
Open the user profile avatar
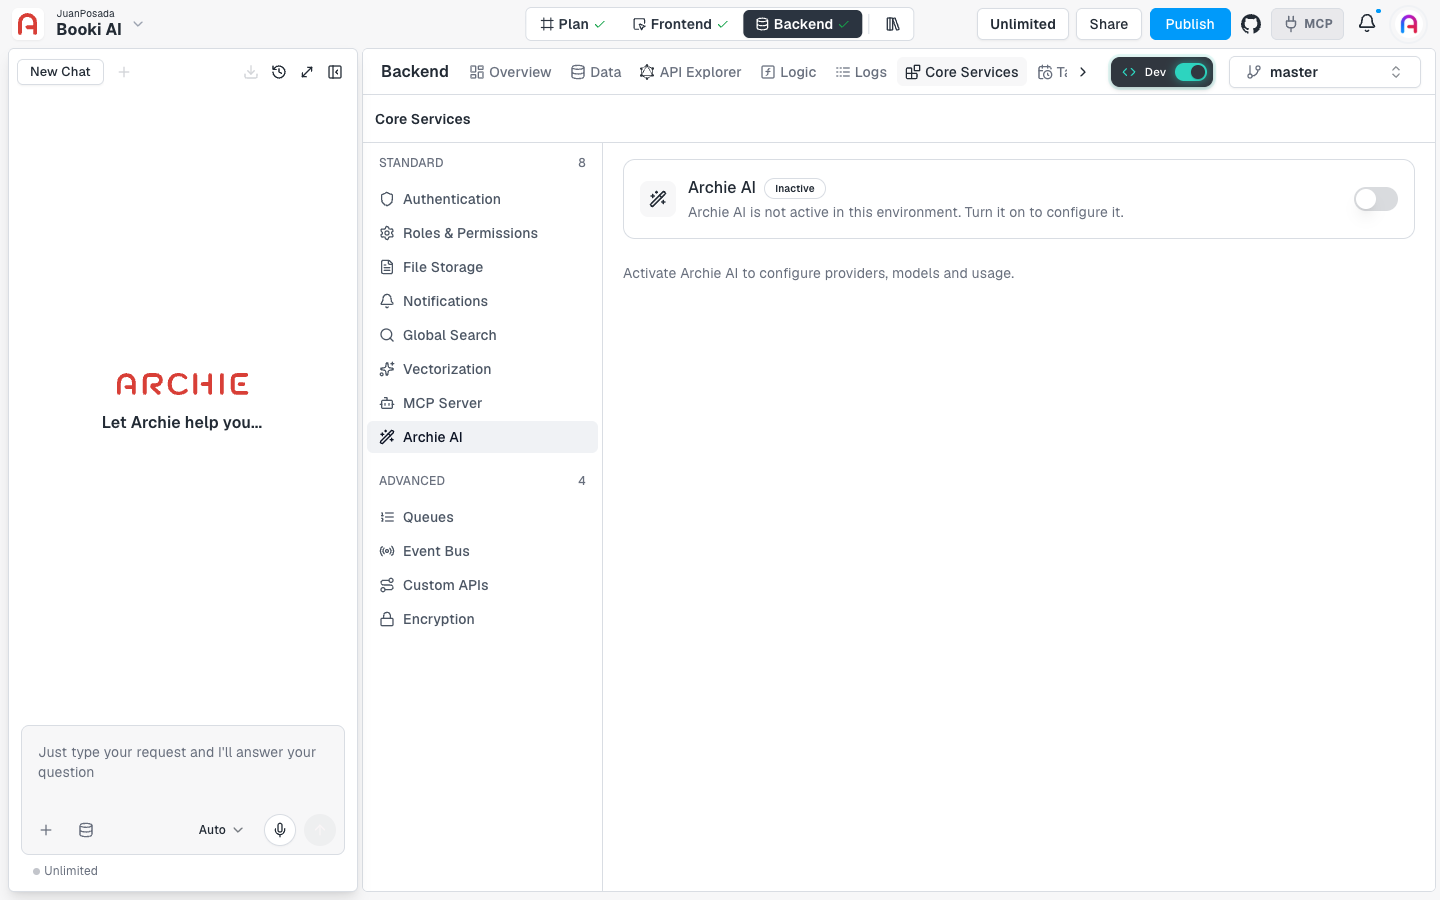1409,24
